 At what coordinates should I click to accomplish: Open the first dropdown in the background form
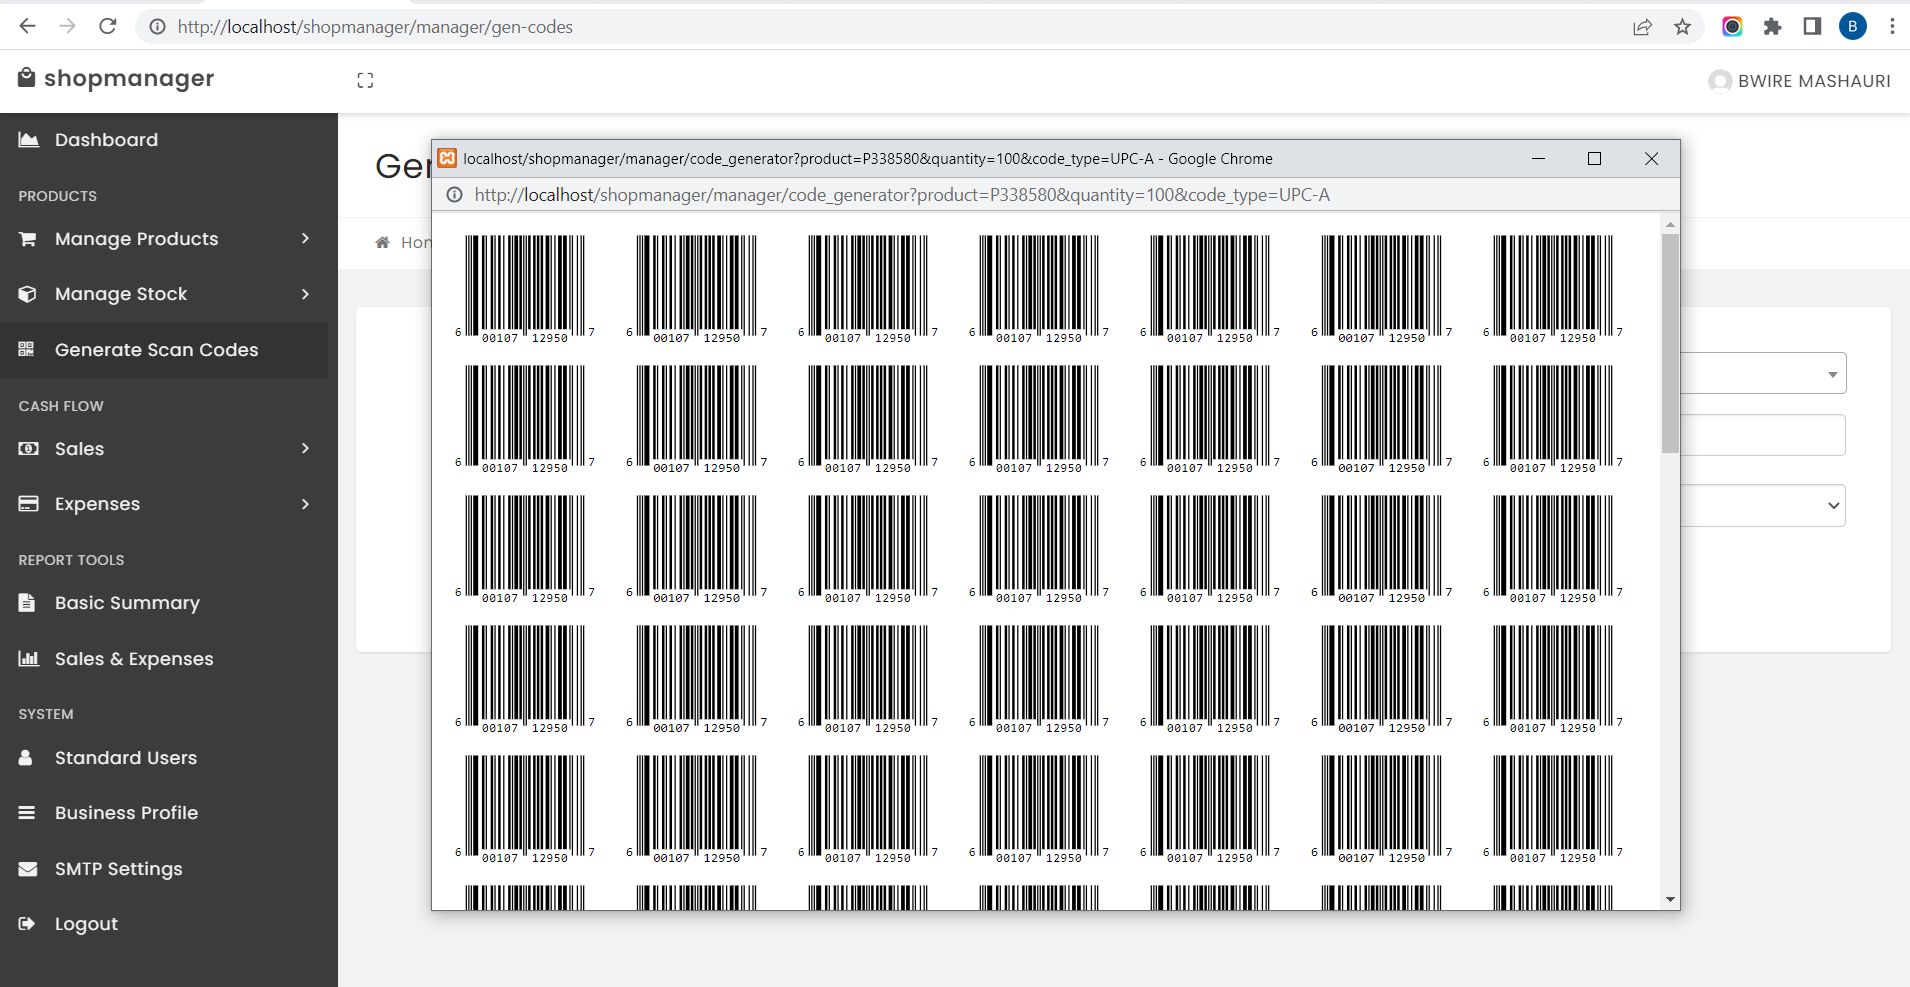point(1763,374)
